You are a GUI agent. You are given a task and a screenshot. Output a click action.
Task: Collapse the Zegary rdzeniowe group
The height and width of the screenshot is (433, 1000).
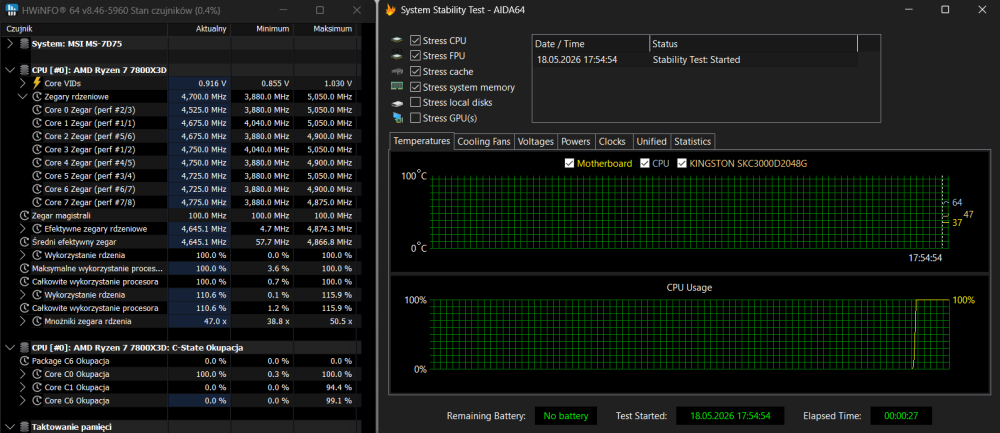coord(23,97)
